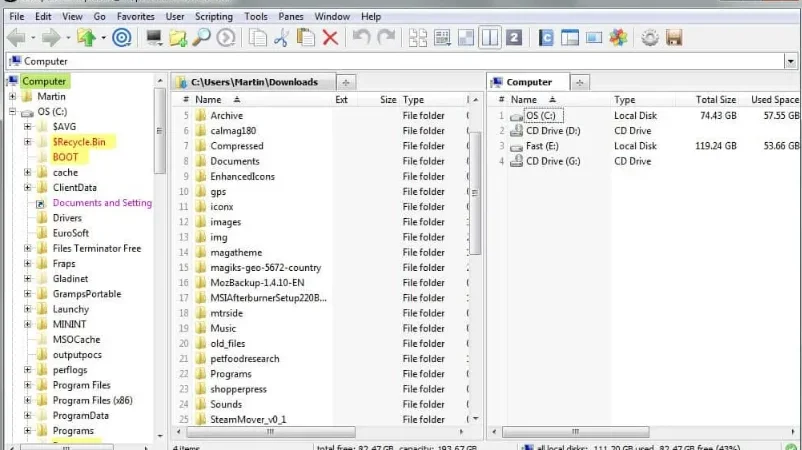Click the Cut scissors icon
This screenshot has width=802, height=450.
coord(281,38)
